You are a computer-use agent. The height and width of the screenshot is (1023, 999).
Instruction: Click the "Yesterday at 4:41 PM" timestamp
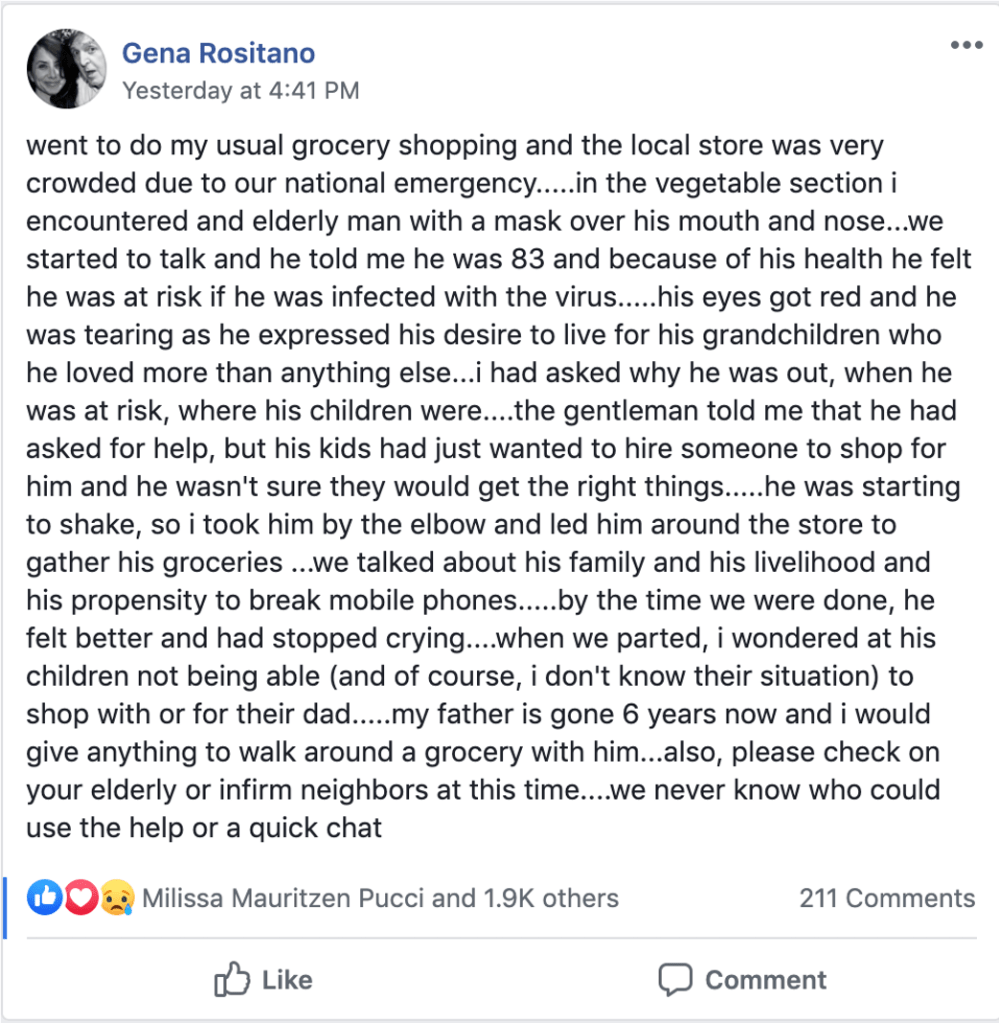coord(240,90)
